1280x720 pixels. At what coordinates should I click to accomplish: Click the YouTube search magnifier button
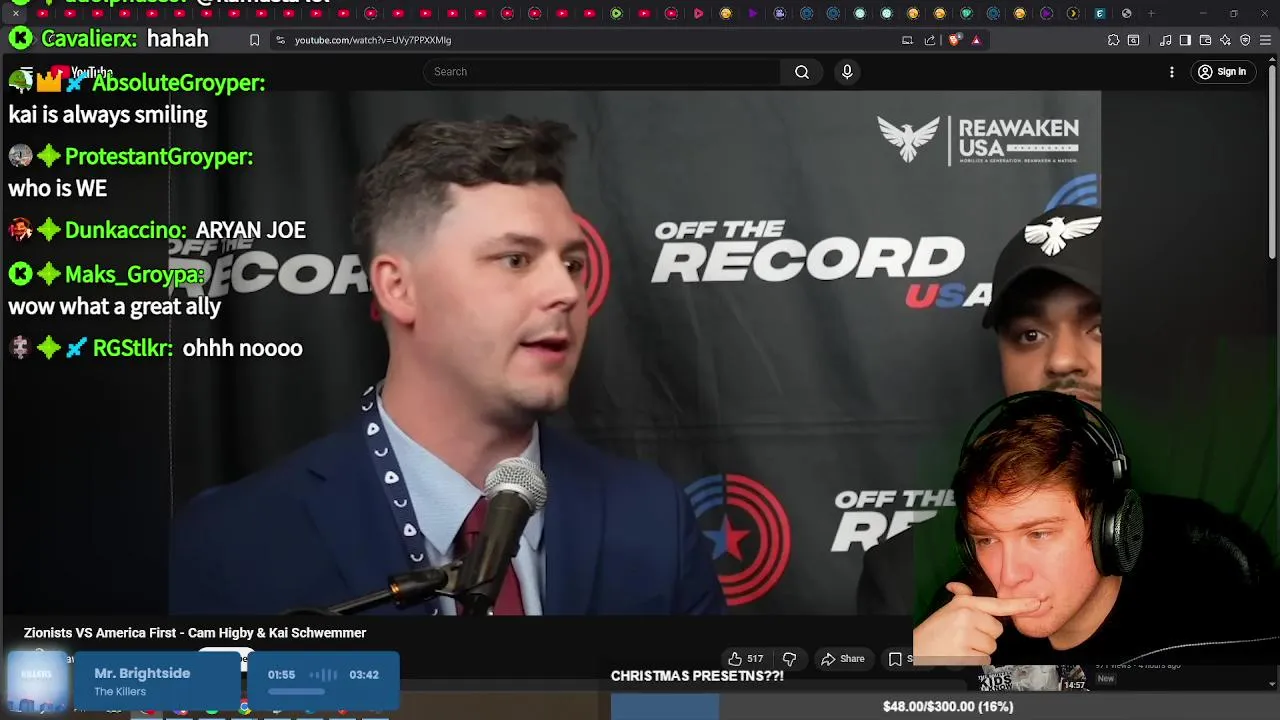coord(802,72)
